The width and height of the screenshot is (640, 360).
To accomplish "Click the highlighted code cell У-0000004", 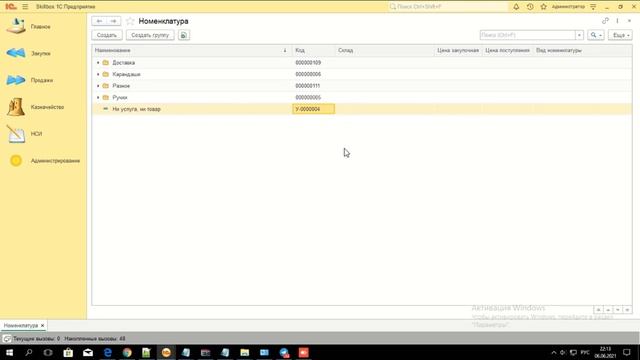I will tap(313, 109).
